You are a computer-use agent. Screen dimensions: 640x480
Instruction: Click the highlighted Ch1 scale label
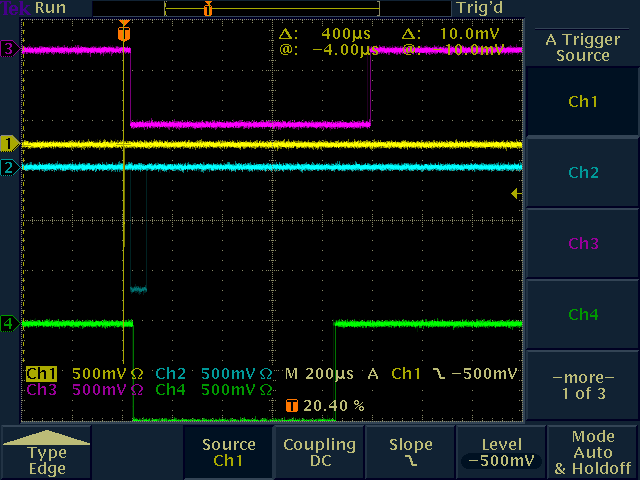(41, 373)
